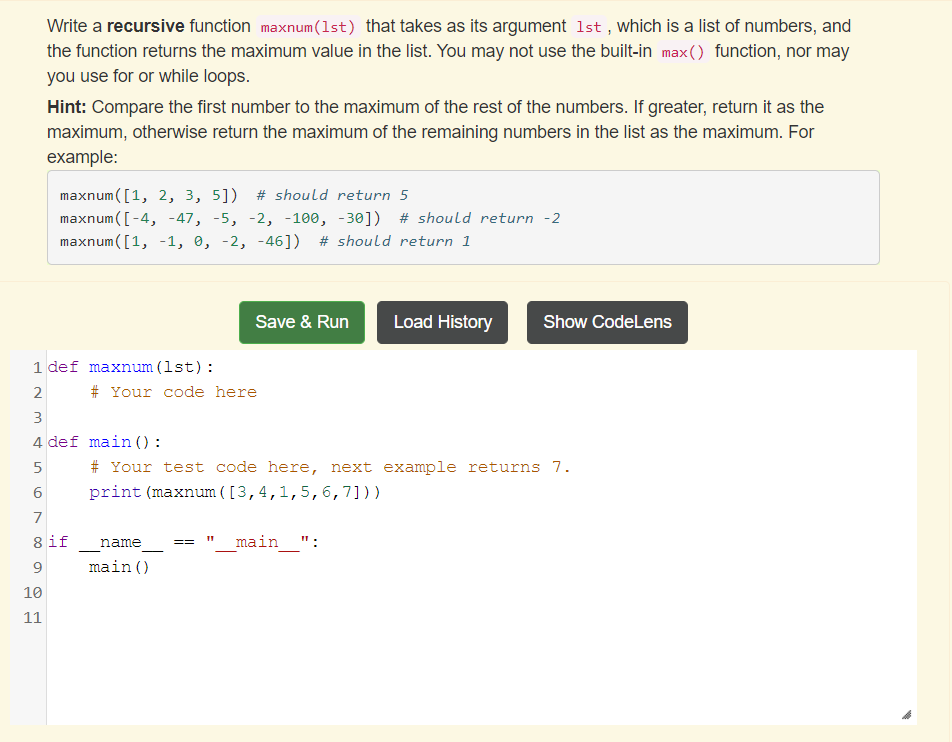Screen dimensions: 952x742
Task: Click example returning -2 line
Action: pyautogui.click(x=310, y=219)
